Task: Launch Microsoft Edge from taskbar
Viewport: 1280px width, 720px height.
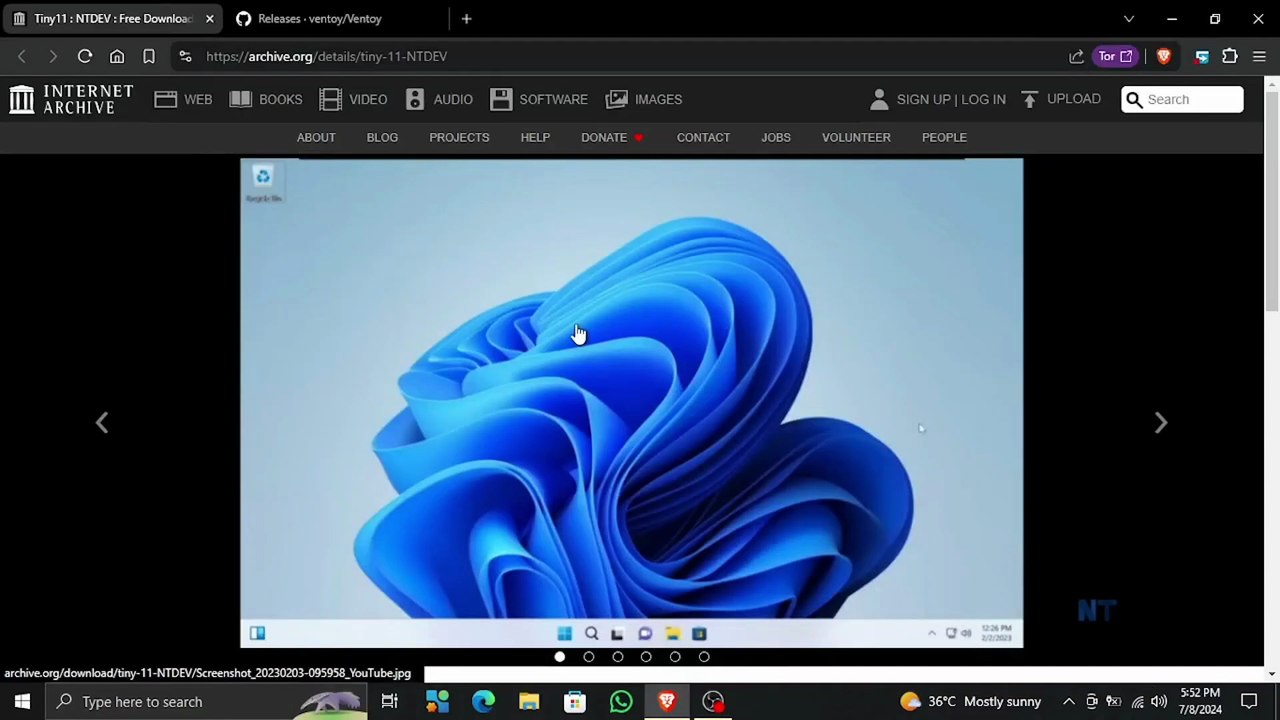Action: point(483,701)
